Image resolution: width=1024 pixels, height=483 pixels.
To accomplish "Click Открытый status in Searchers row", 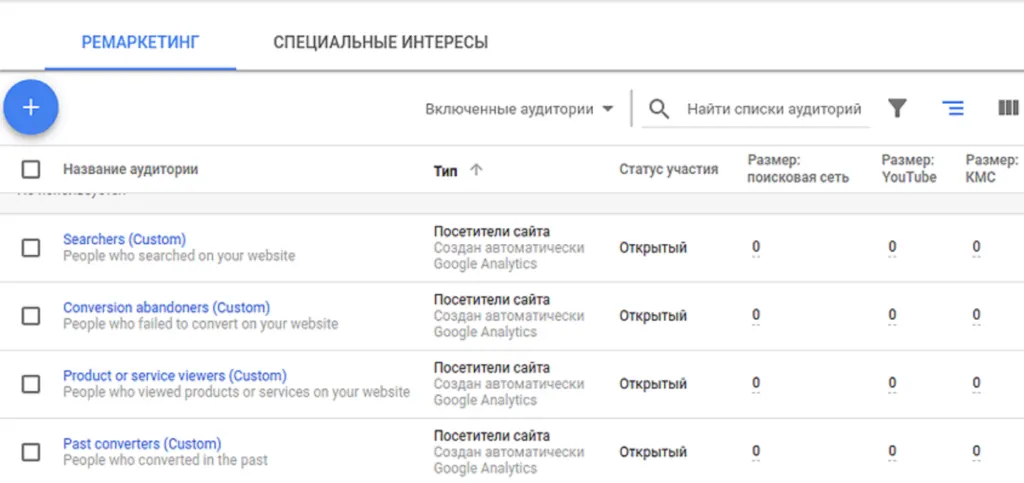I will 653,248.
